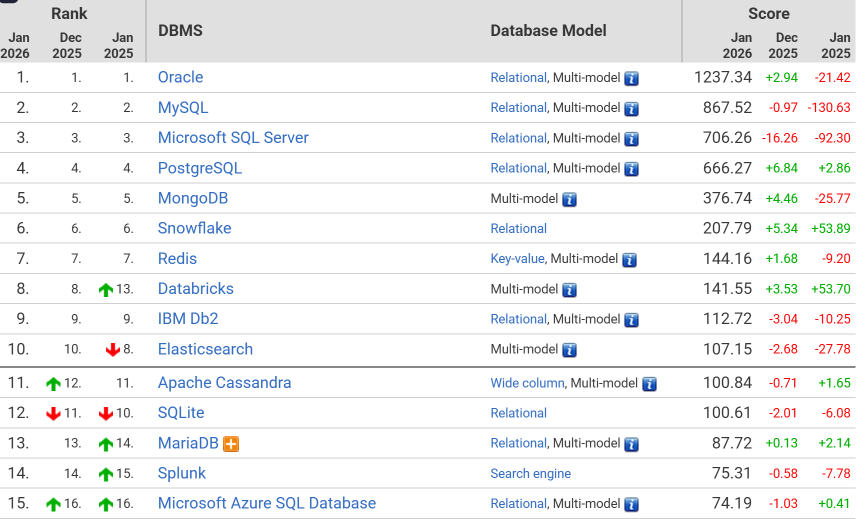The height and width of the screenshot is (519, 866).
Task: Click Relational model link in Snowflake row
Action: [x=519, y=229]
